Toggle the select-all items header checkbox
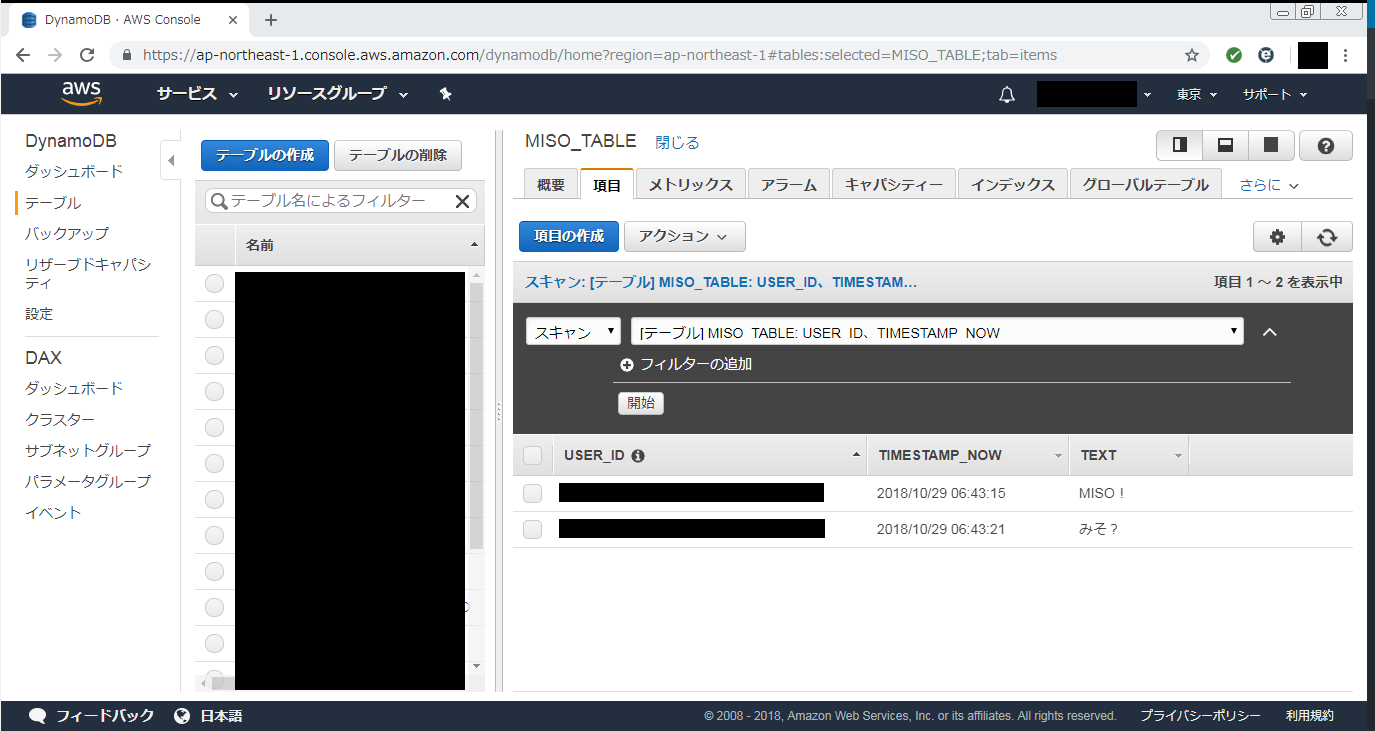 [x=532, y=456]
